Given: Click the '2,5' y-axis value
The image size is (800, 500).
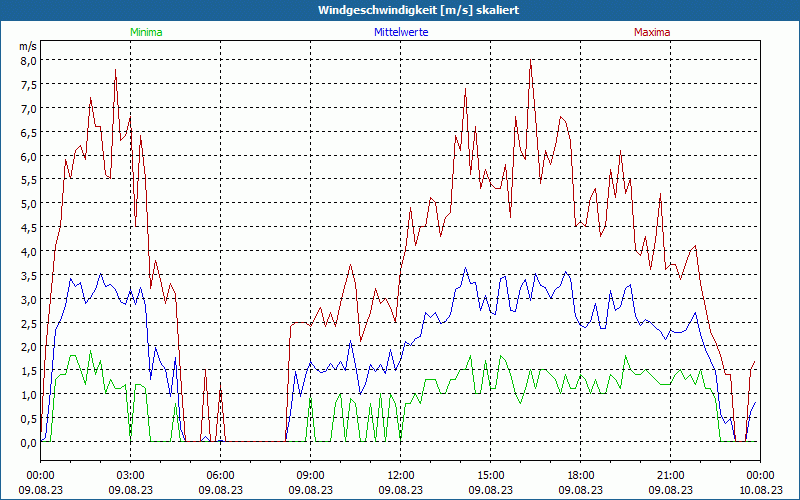Looking at the screenshot, I should [x=29, y=323].
